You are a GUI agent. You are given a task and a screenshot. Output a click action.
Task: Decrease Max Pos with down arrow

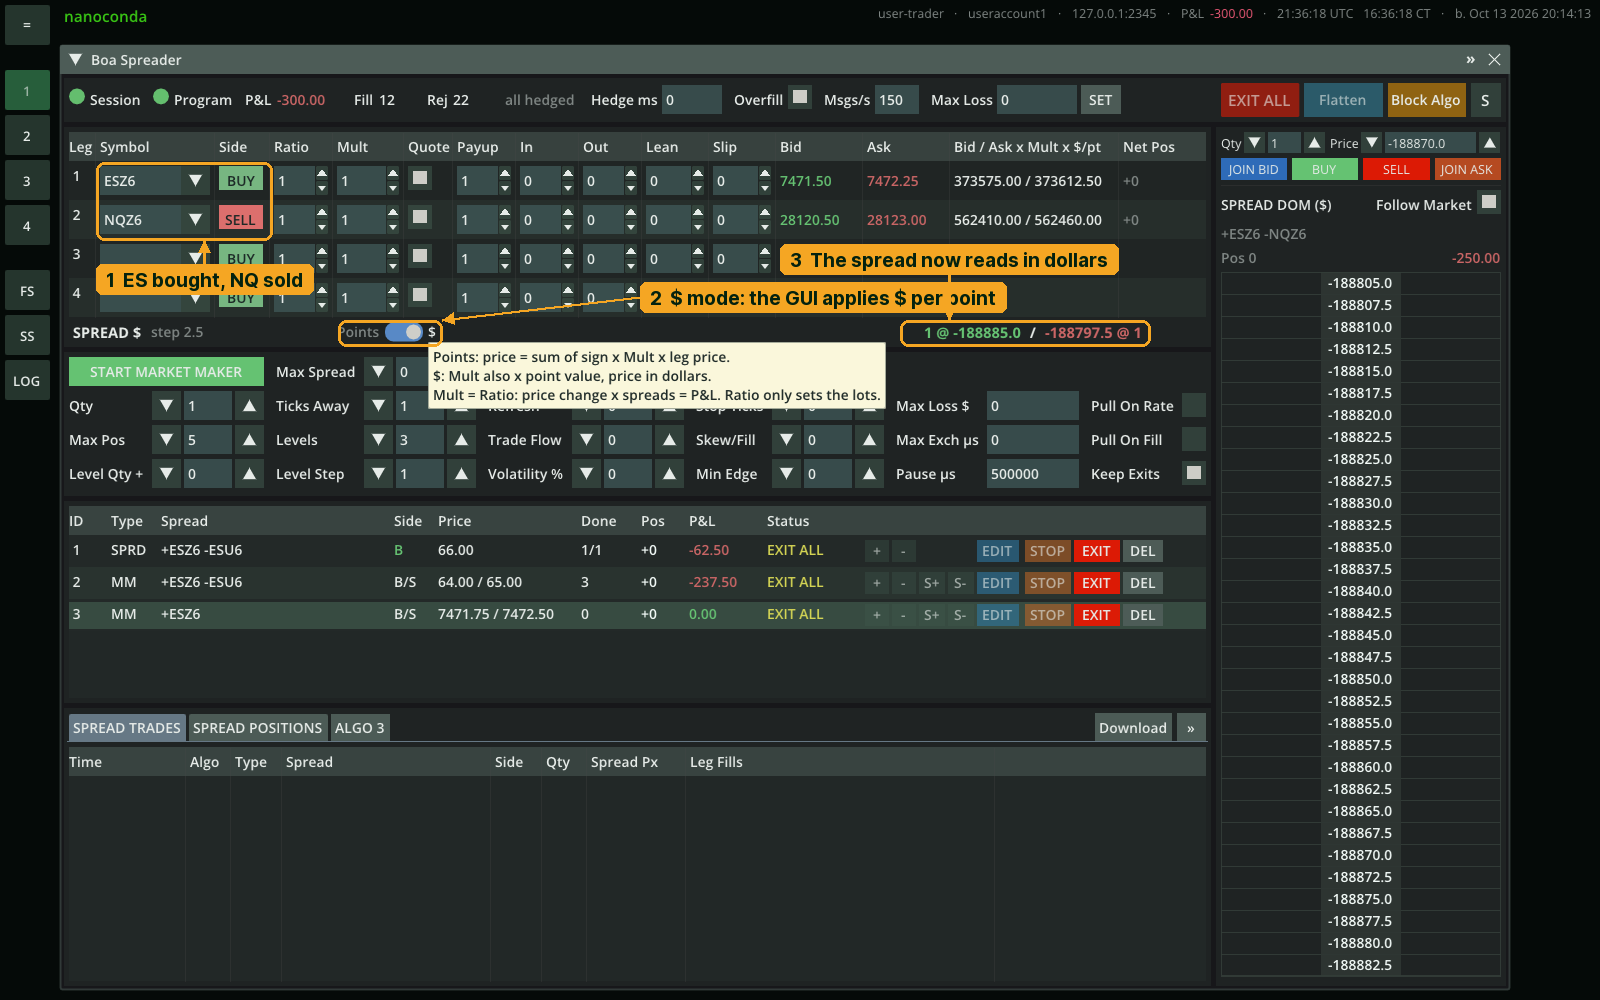(166, 440)
